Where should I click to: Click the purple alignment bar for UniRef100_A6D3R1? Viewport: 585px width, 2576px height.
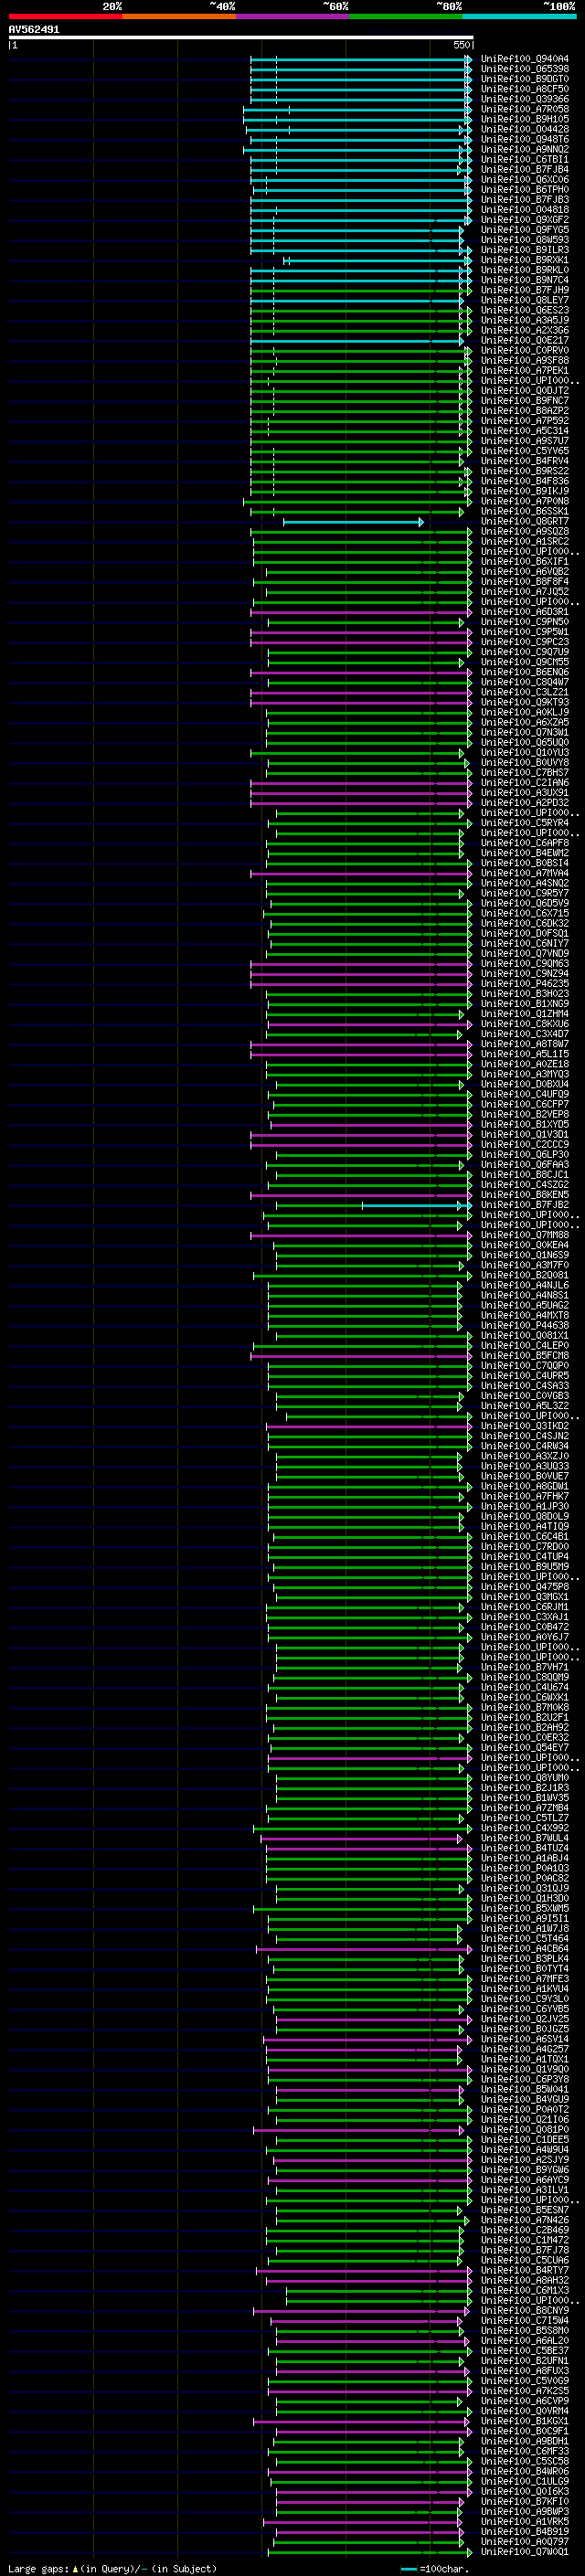point(361,612)
